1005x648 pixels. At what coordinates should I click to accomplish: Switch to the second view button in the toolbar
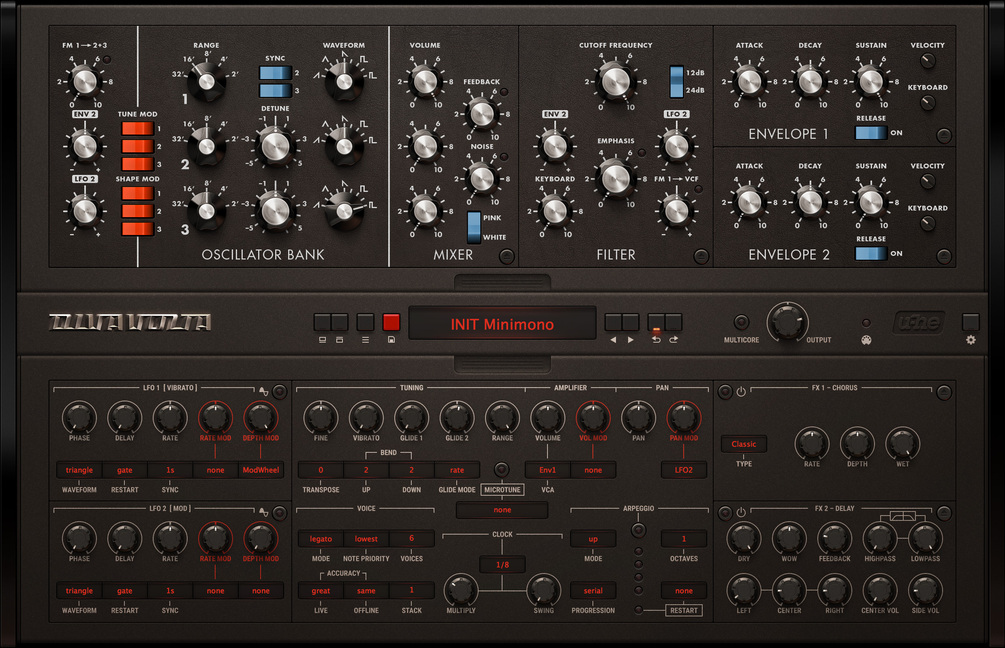[340, 322]
